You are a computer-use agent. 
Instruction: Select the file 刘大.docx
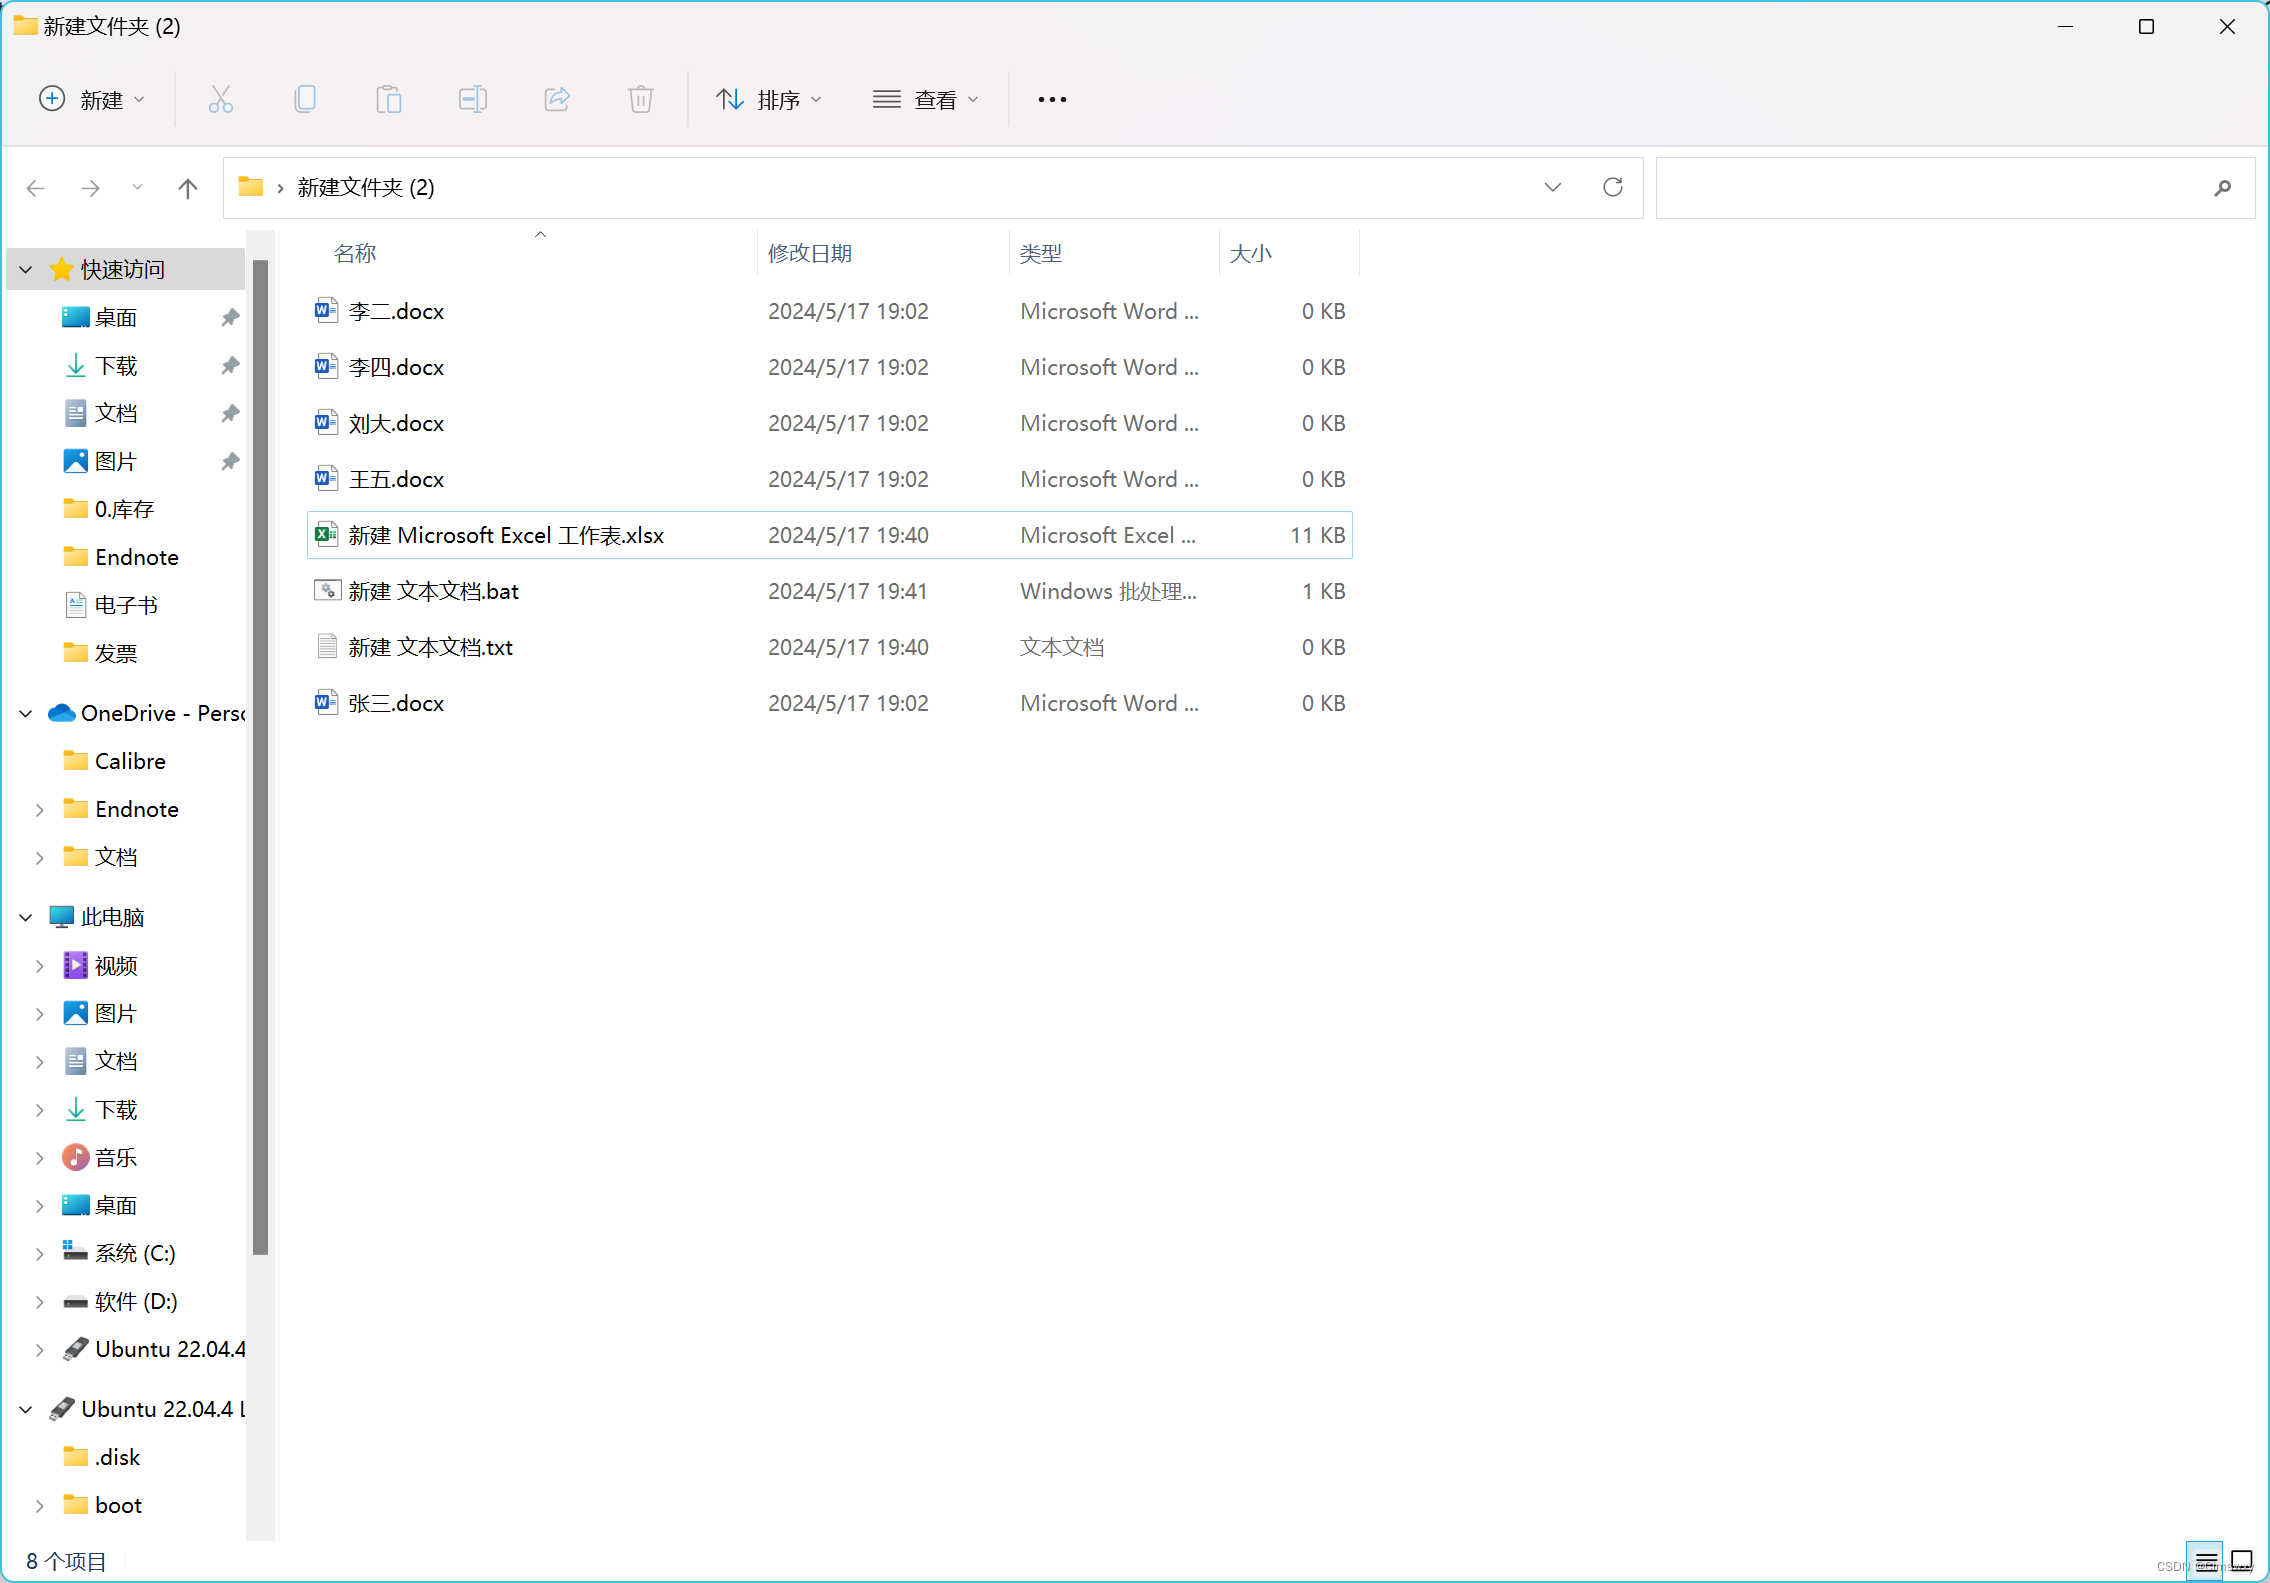(829, 423)
